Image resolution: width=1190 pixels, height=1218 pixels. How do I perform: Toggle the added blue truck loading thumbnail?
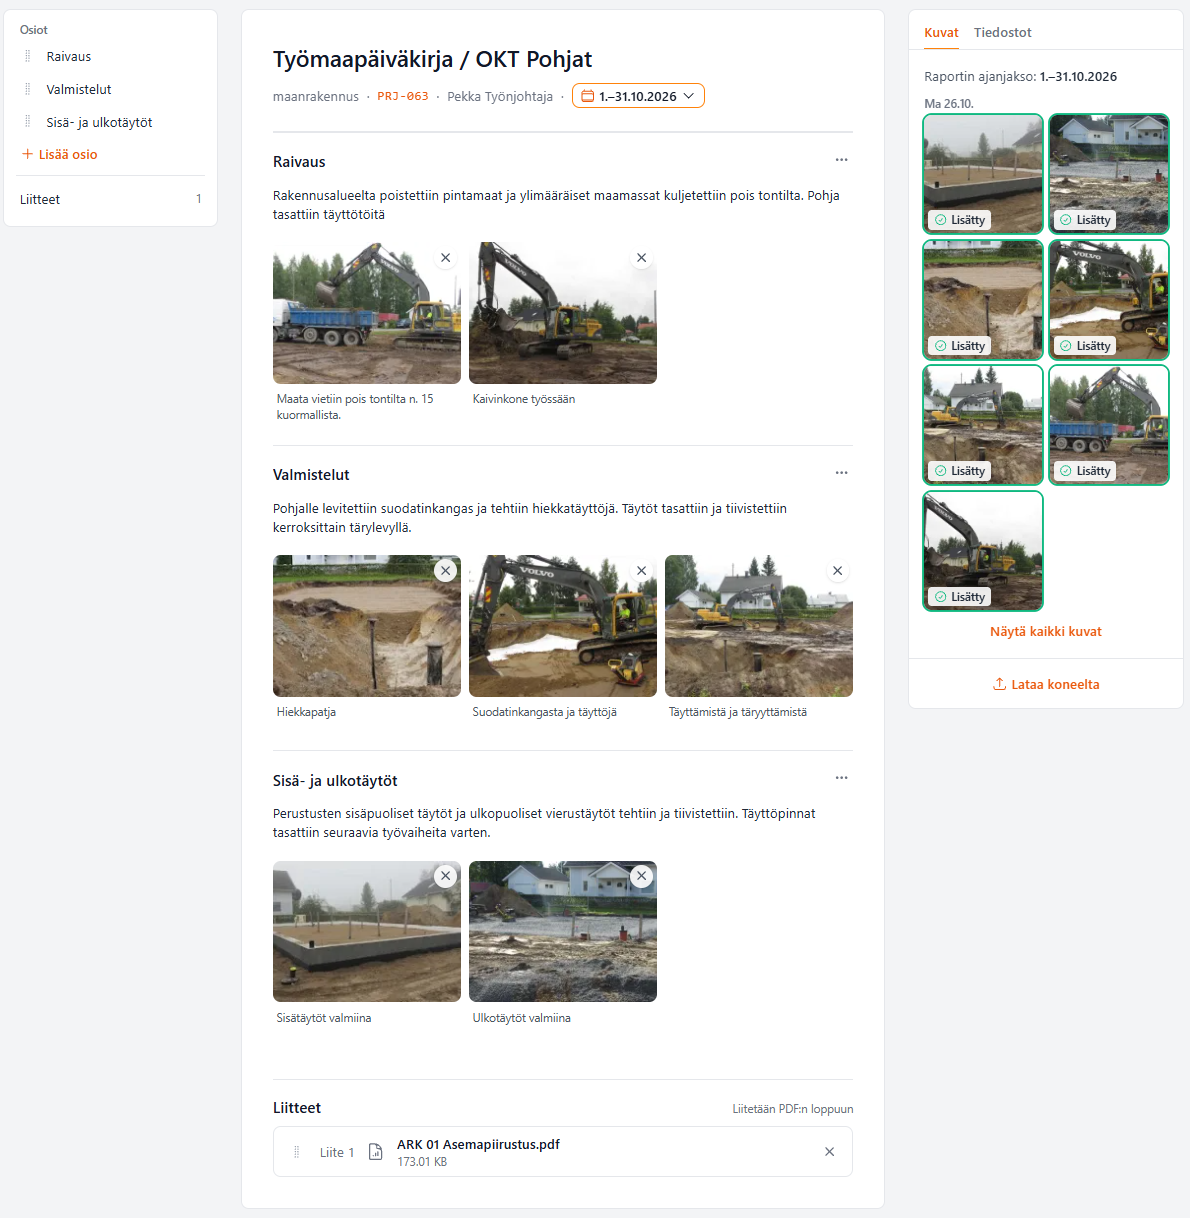click(1109, 425)
